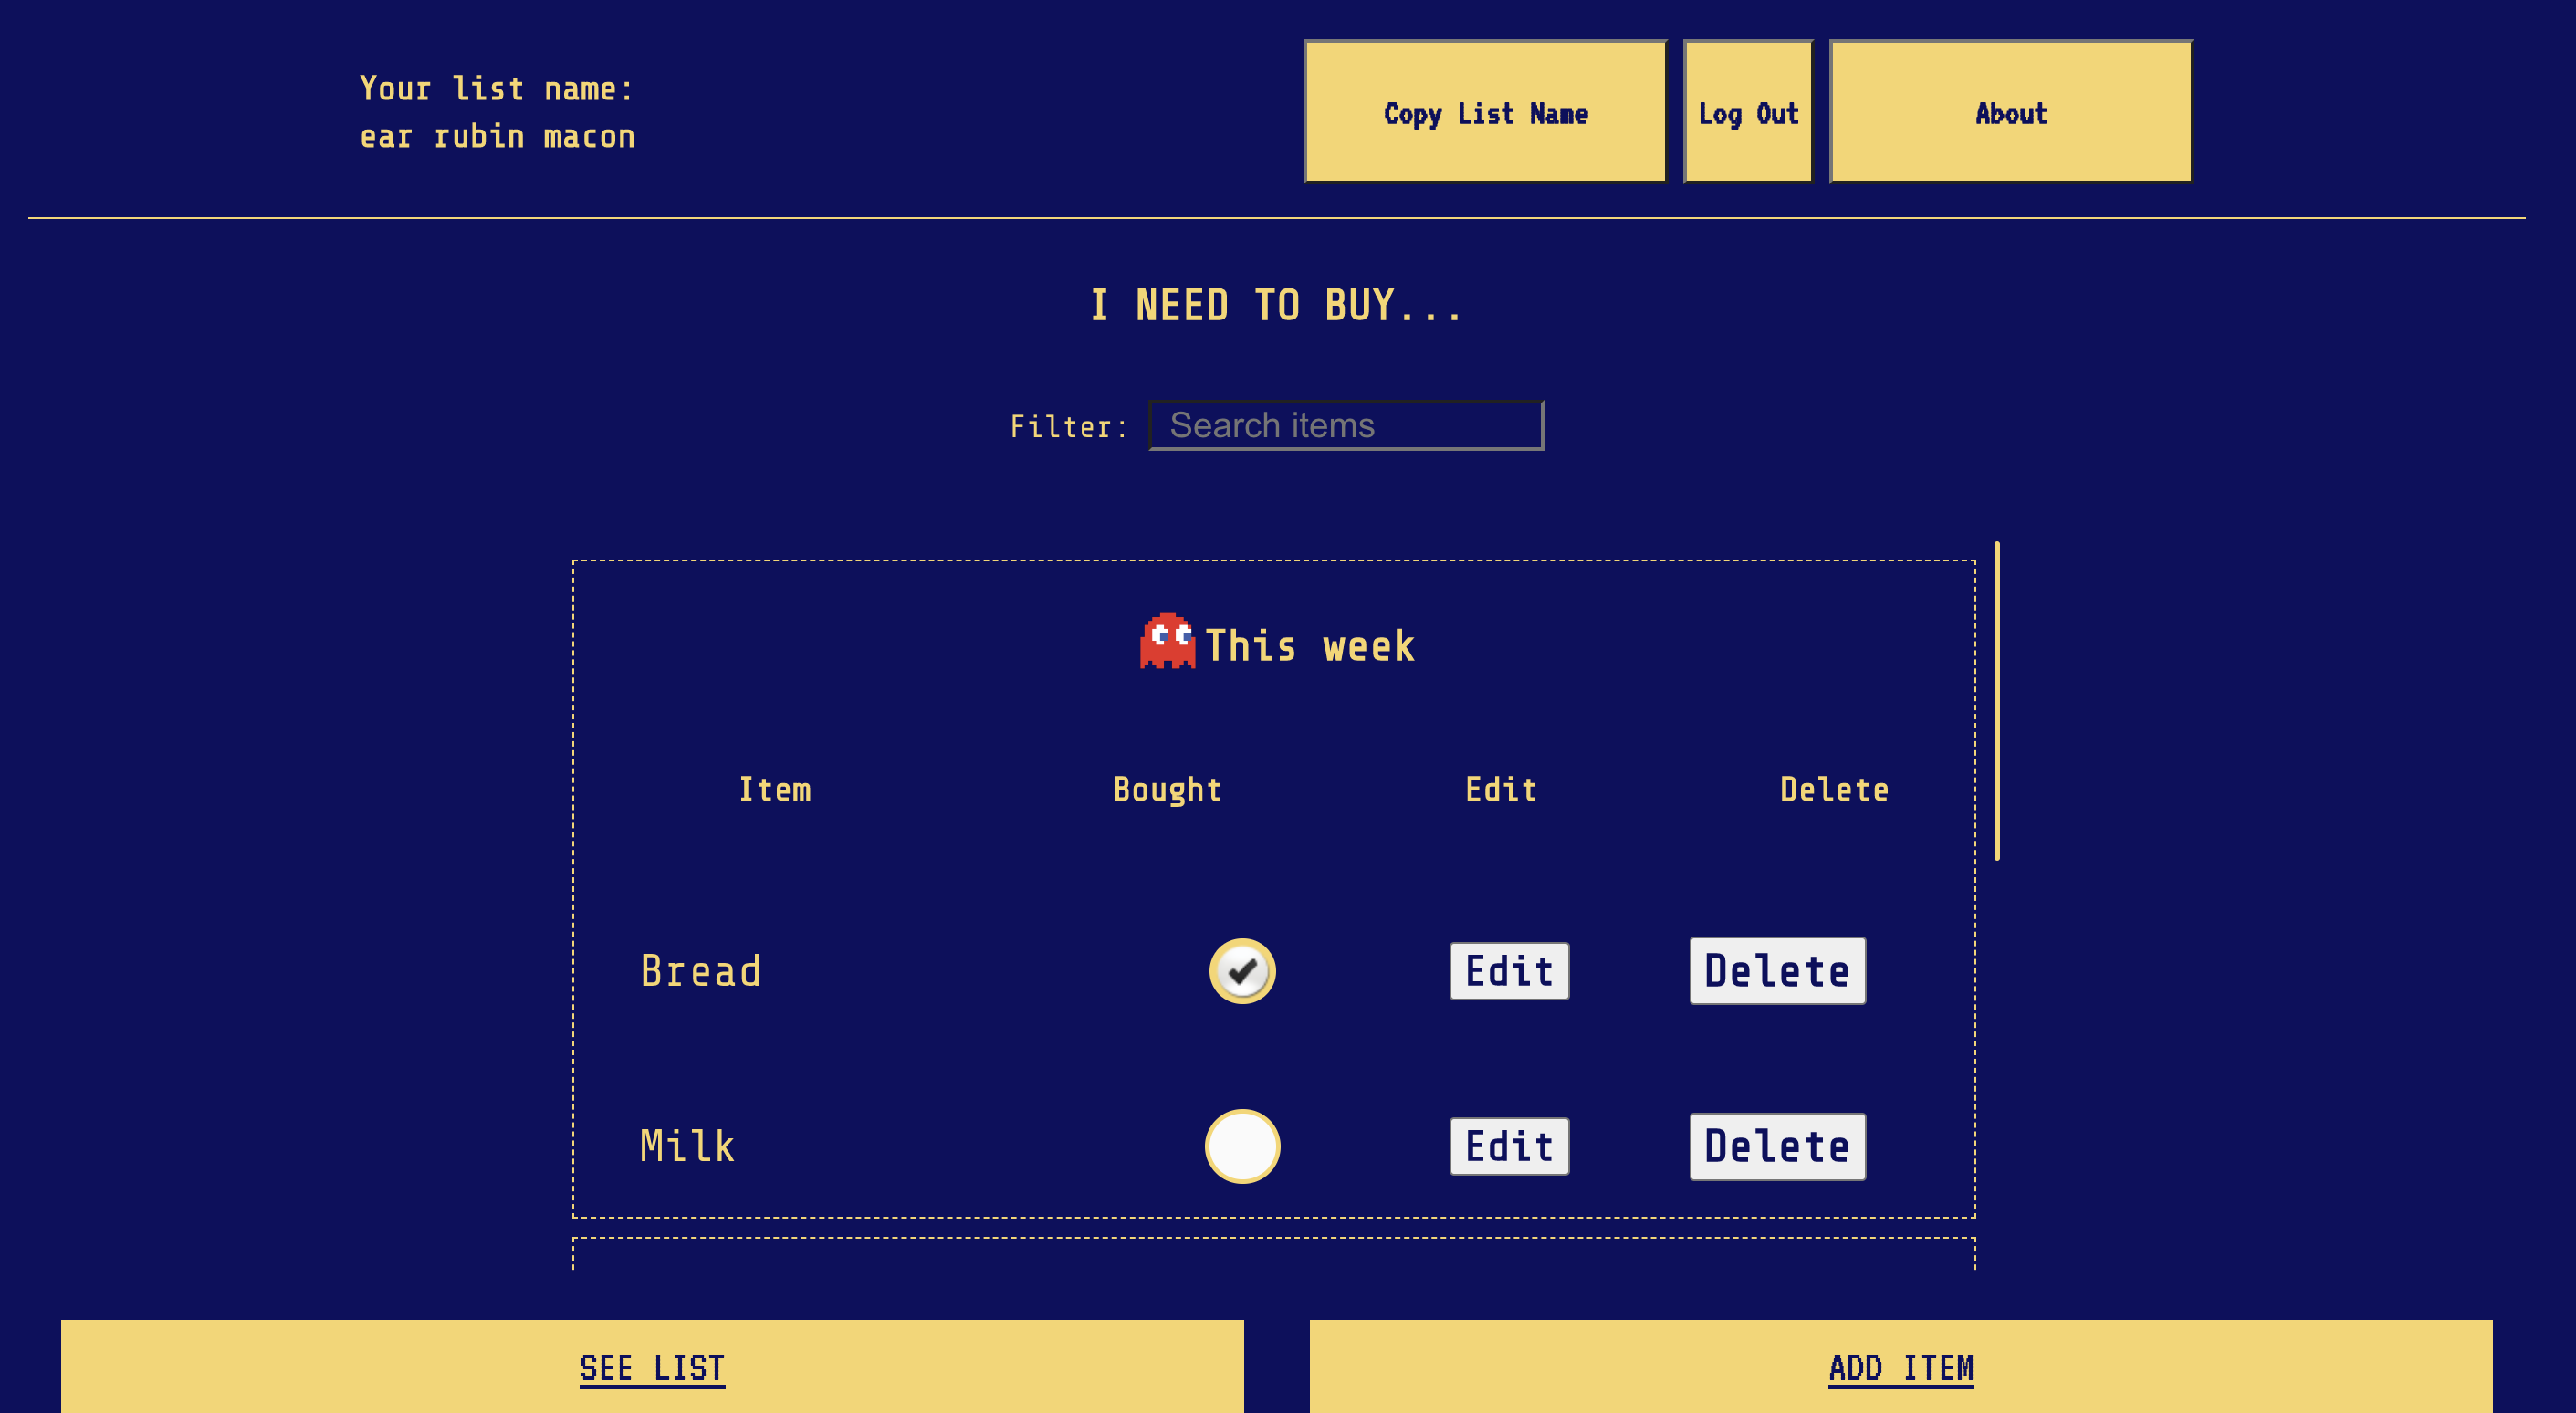
Task: Click the Delete button for Bread
Action: point(1777,969)
